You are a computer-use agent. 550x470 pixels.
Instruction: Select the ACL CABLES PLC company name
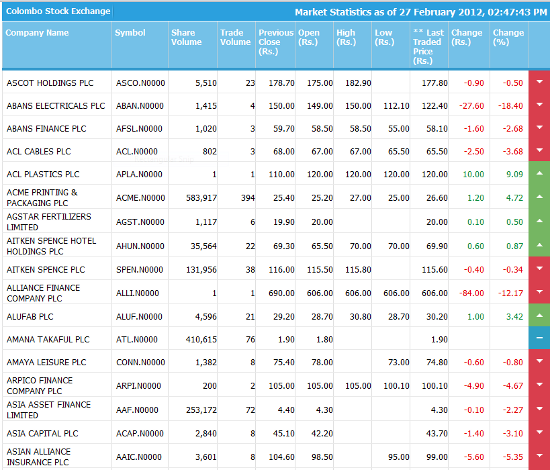39,152
